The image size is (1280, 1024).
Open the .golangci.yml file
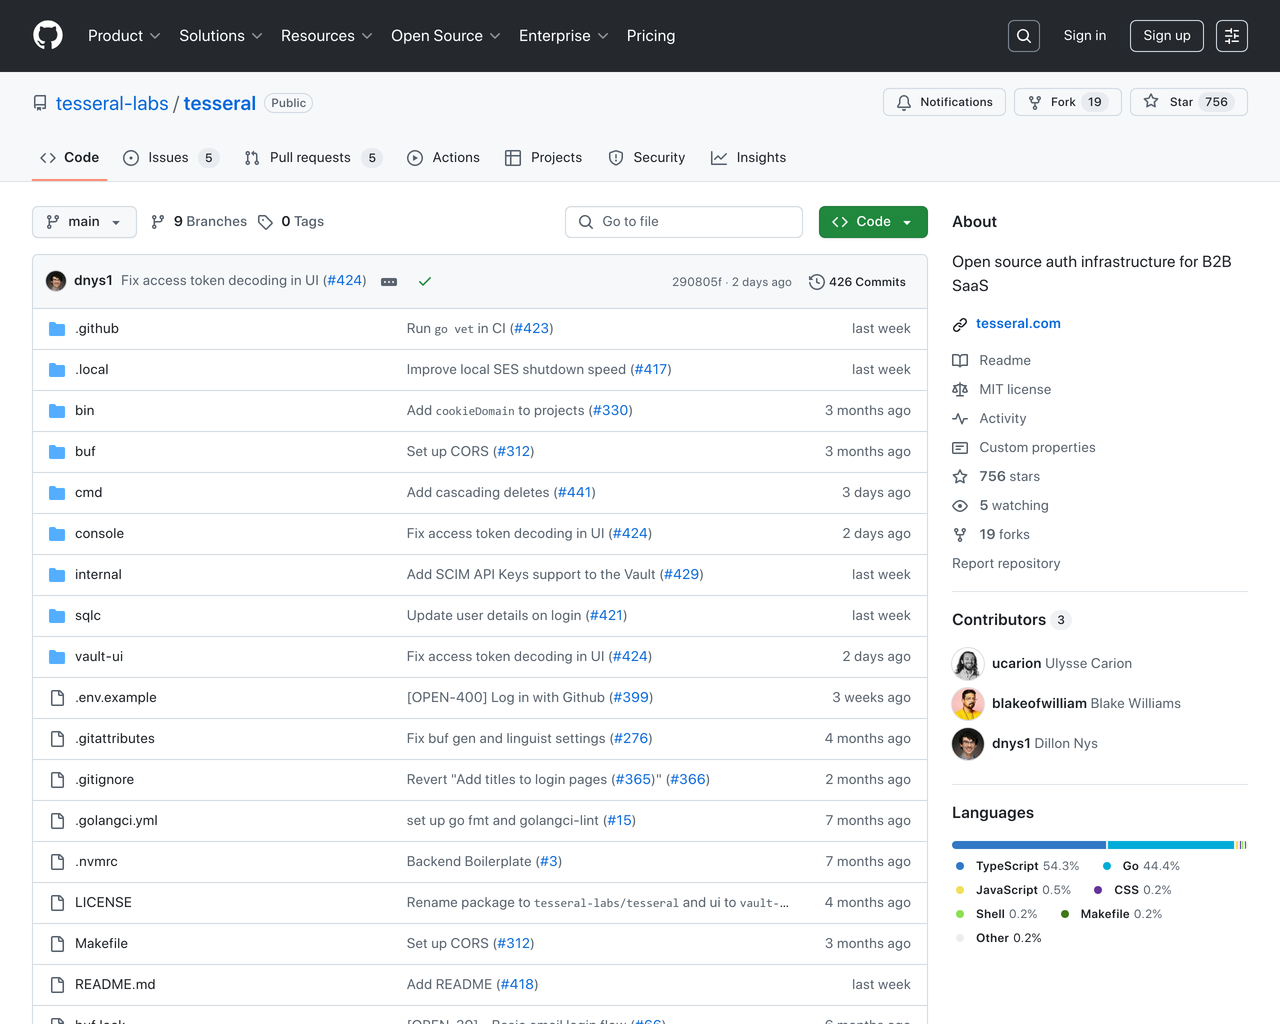point(116,821)
